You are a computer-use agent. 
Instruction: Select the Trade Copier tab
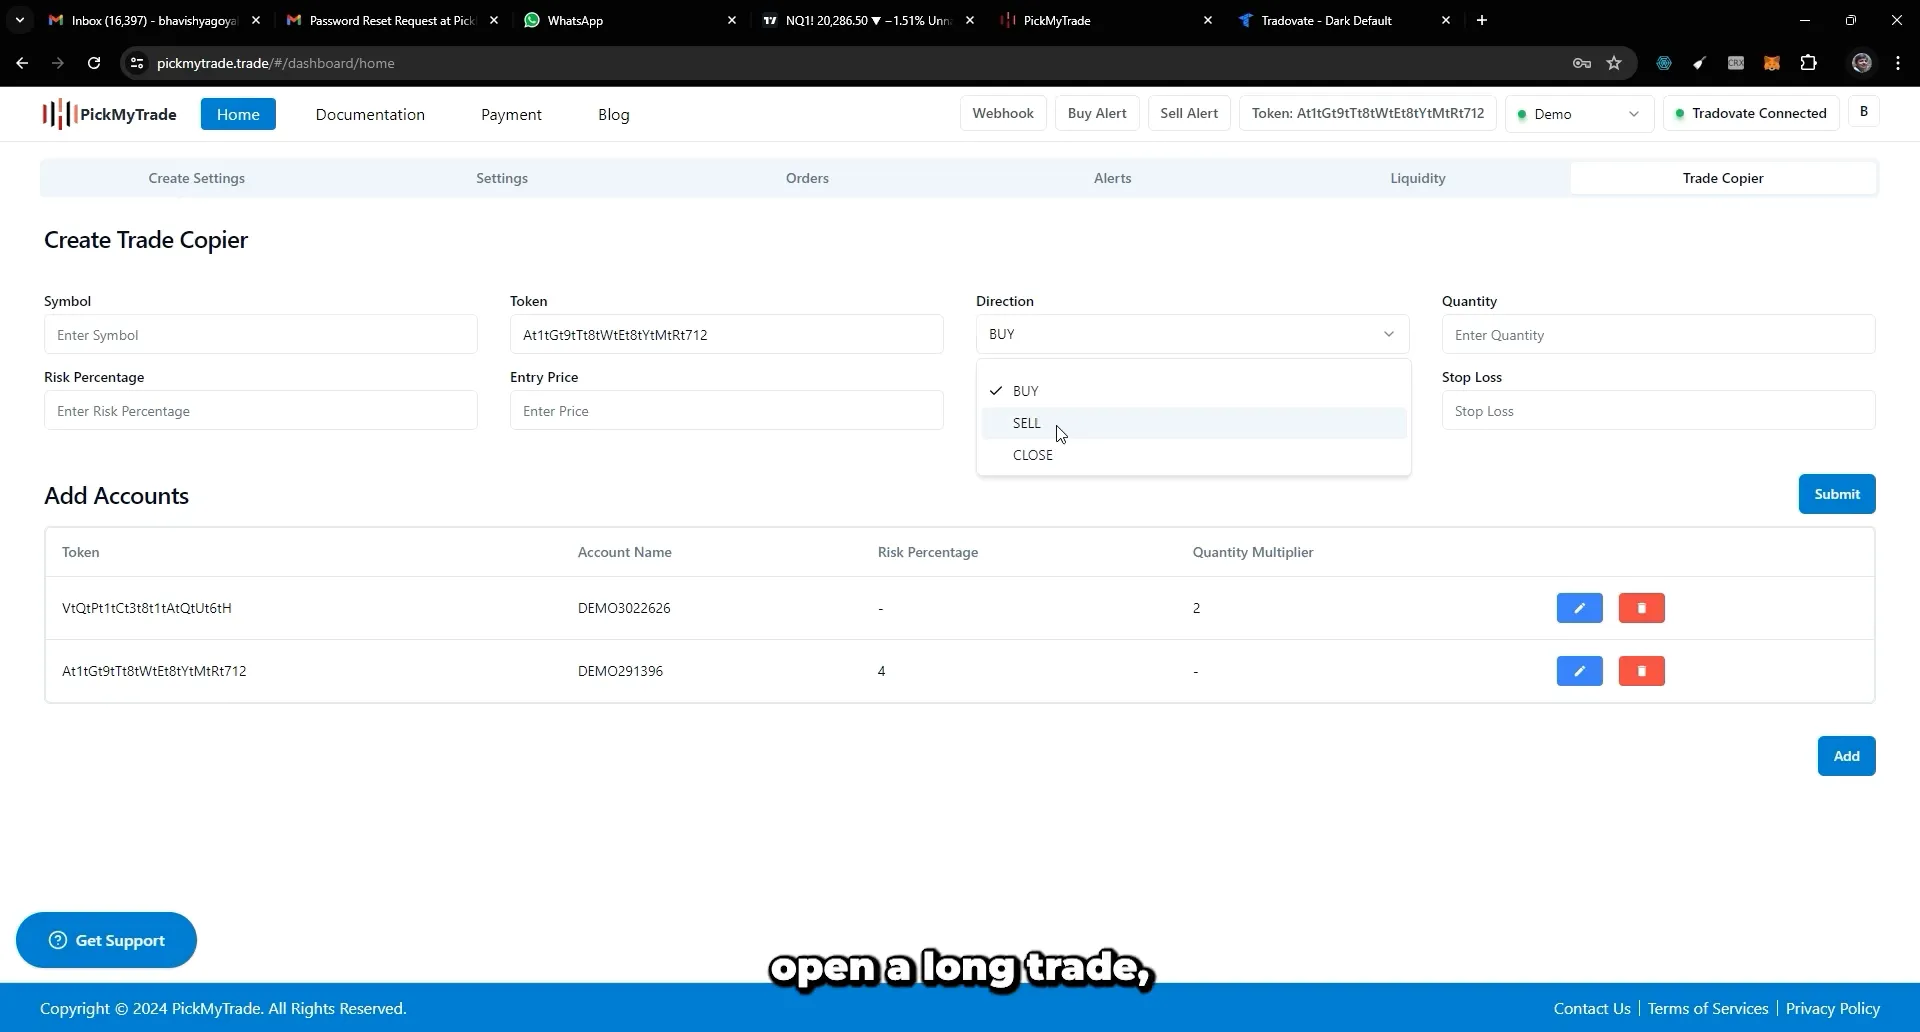(1723, 178)
